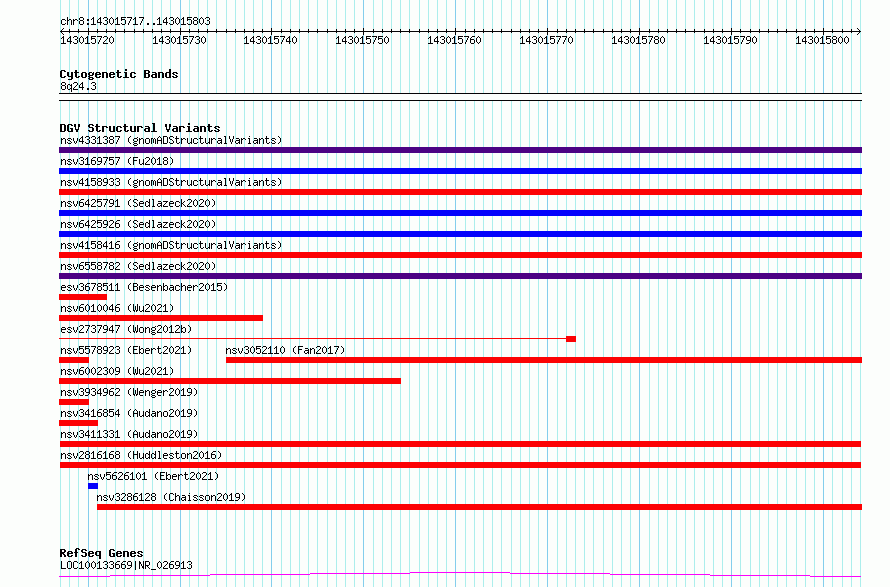
Task: Open nsv3416854 (Audano2019) label
Action: click(x=129, y=413)
